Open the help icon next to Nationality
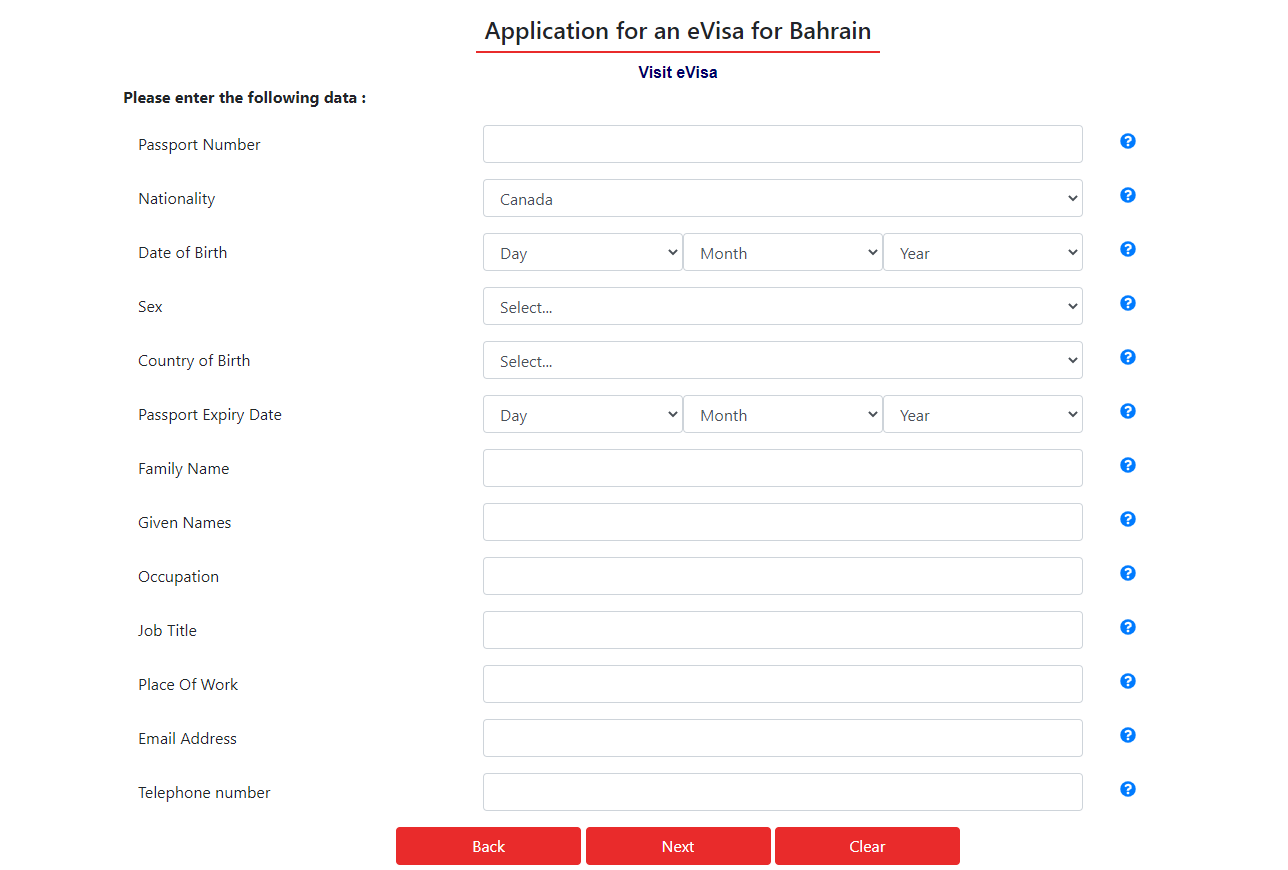 [x=1128, y=195]
